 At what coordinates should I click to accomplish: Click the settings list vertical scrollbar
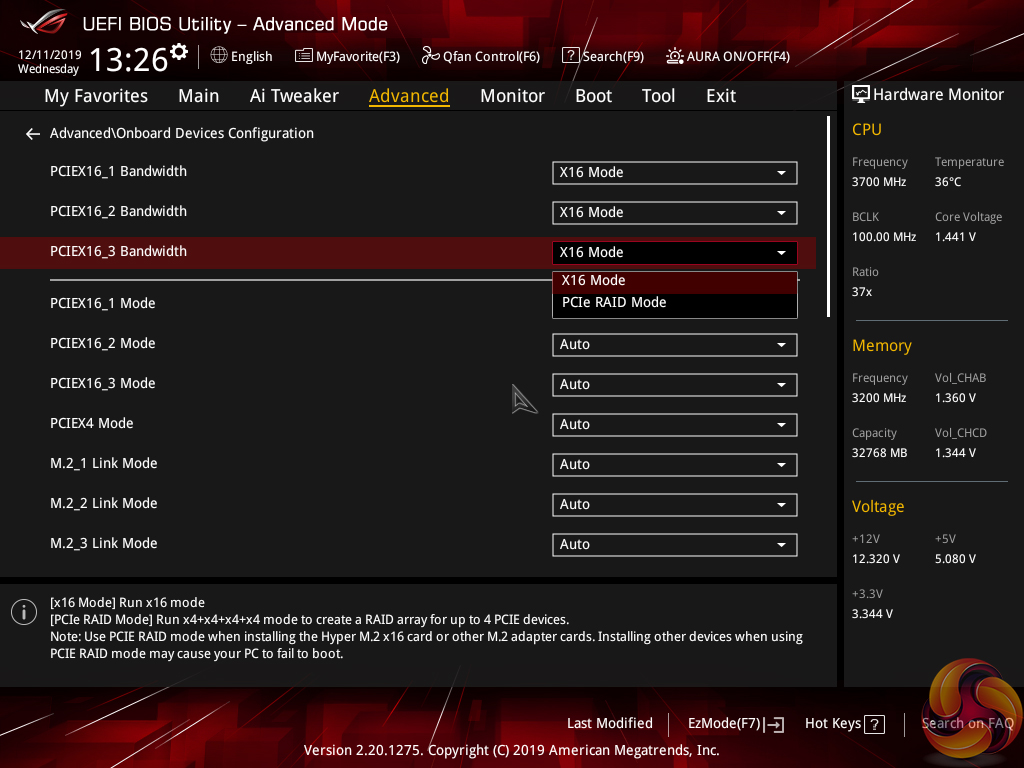tap(828, 217)
